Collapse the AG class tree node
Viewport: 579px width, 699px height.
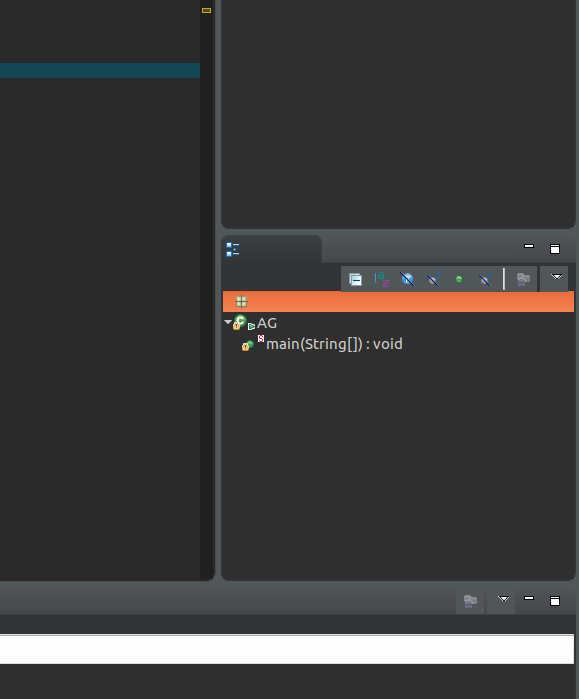point(228,322)
